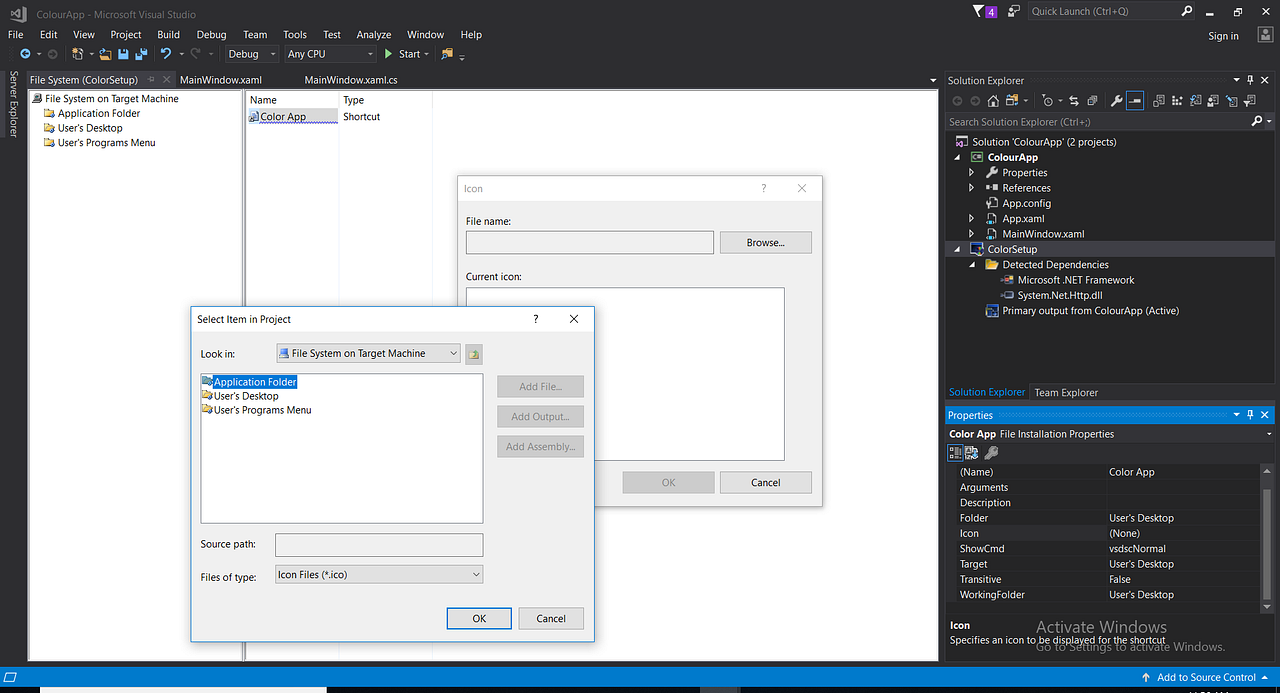Viewport: 1280px width, 693px height.
Task: Sync Solution Explorer with active document
Action: 1073,100
